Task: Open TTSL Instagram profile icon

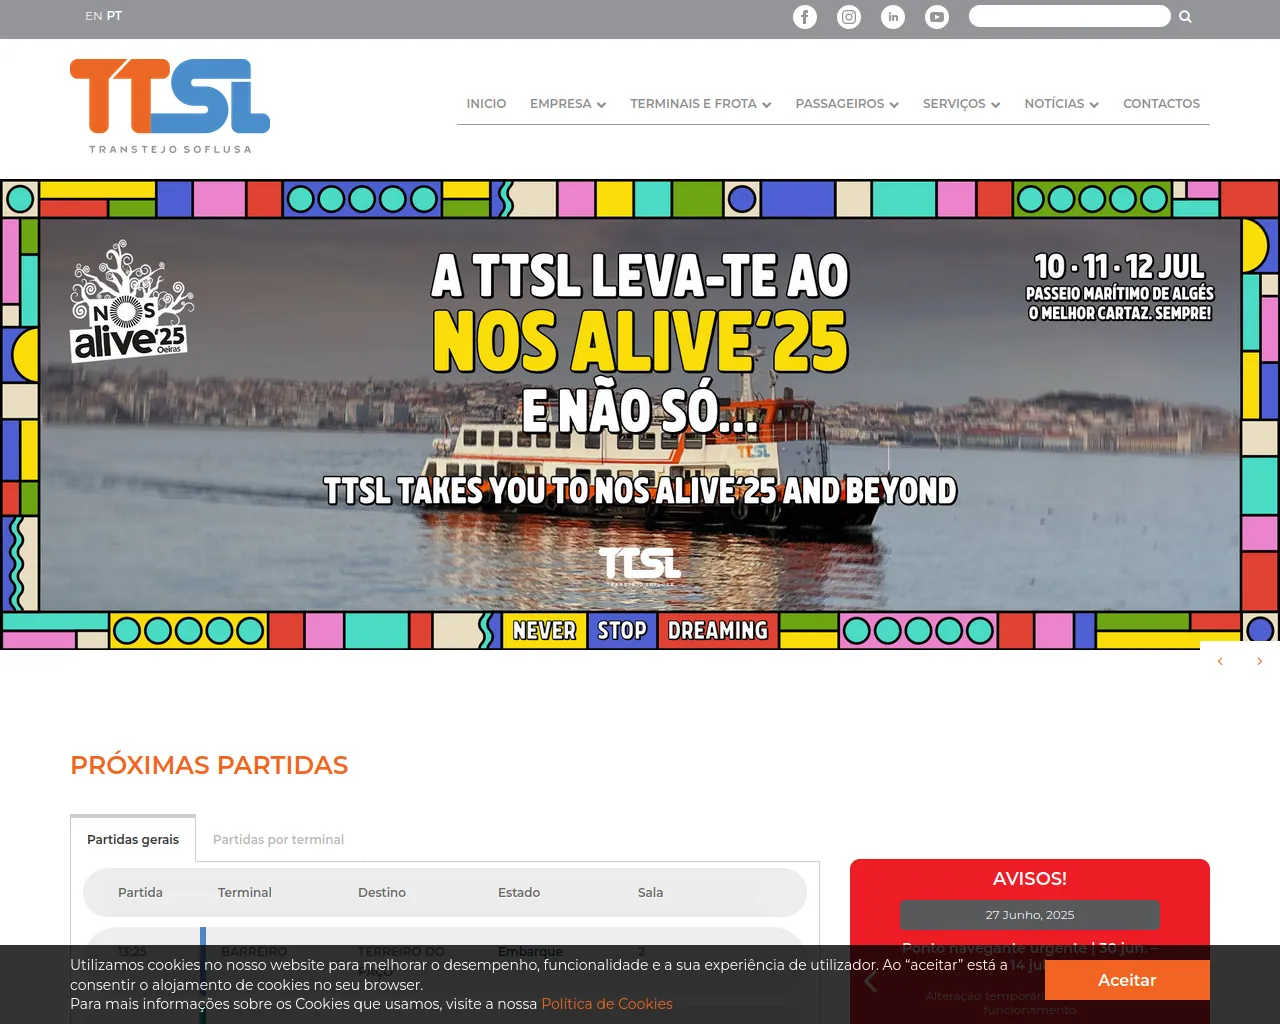Action: pyautogui.click(x=849, y=17)
